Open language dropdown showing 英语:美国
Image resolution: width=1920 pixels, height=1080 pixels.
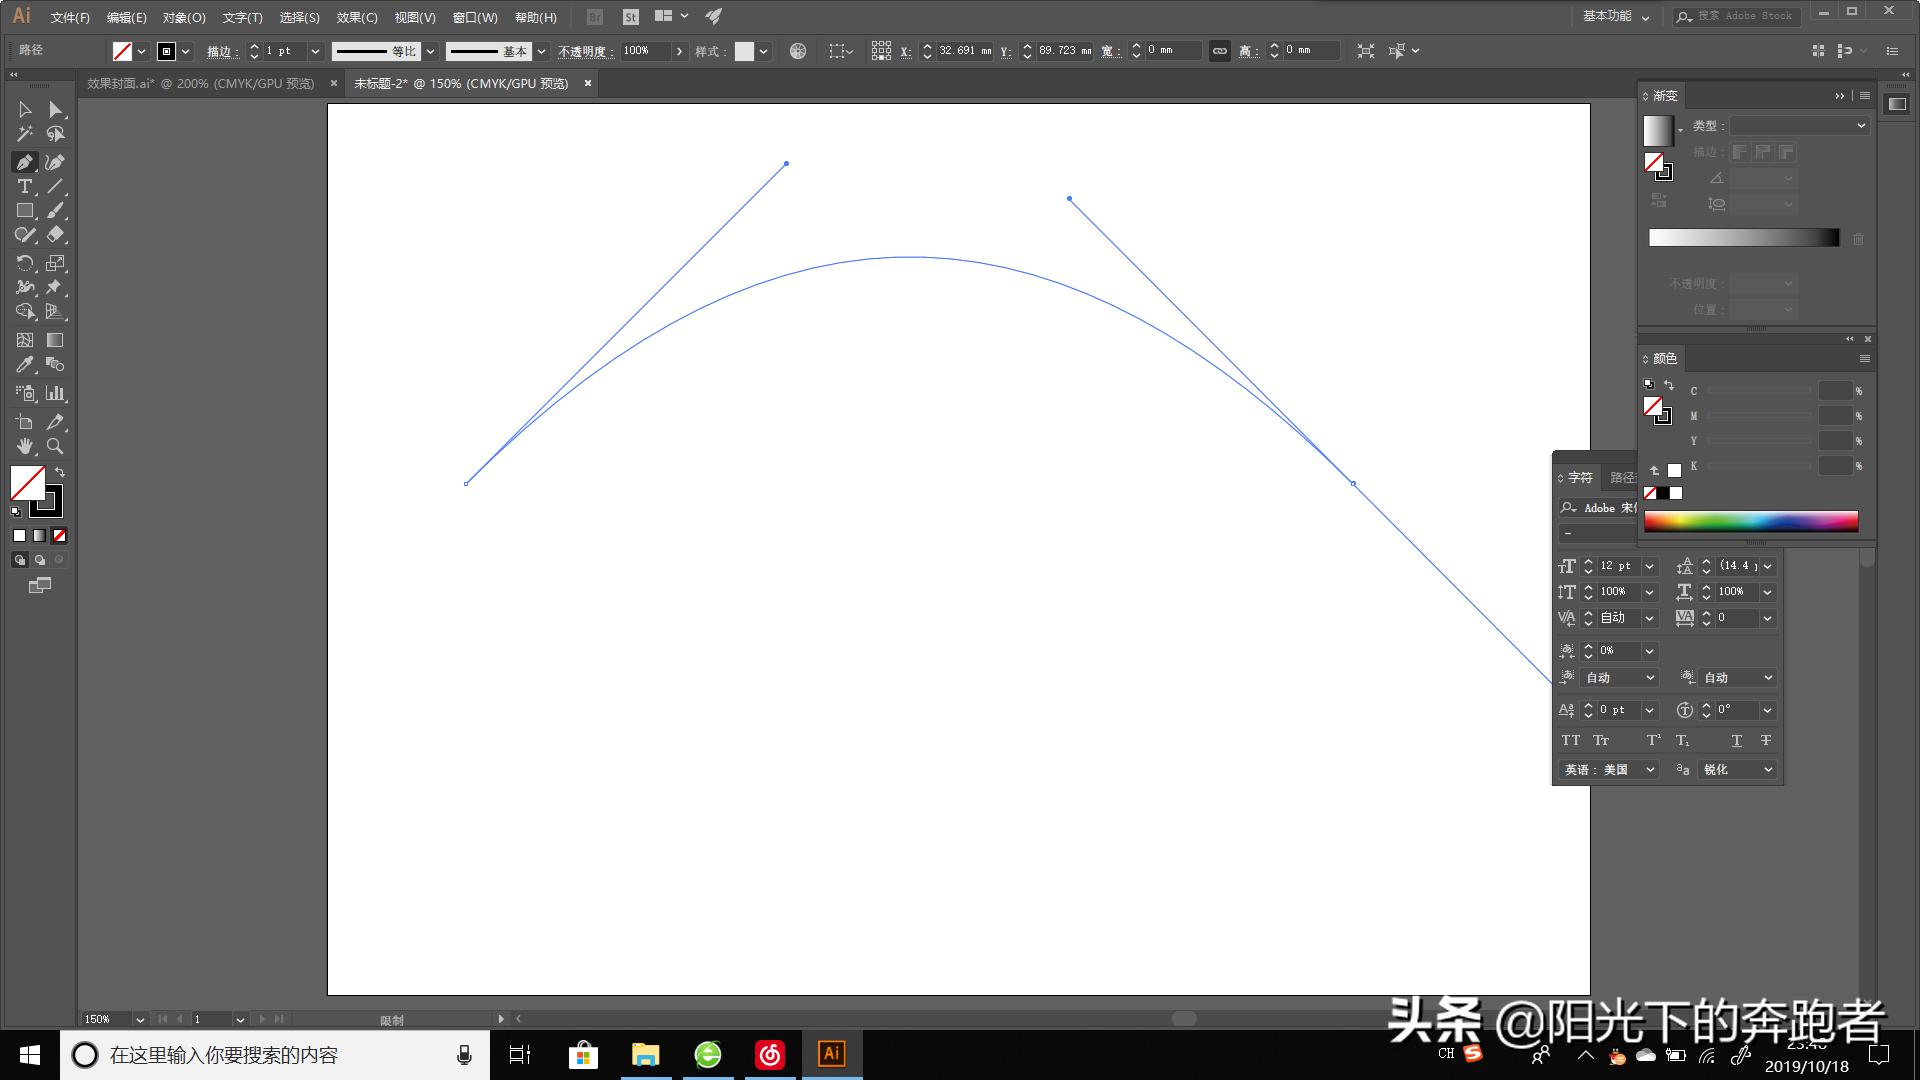coord(1650,770)
